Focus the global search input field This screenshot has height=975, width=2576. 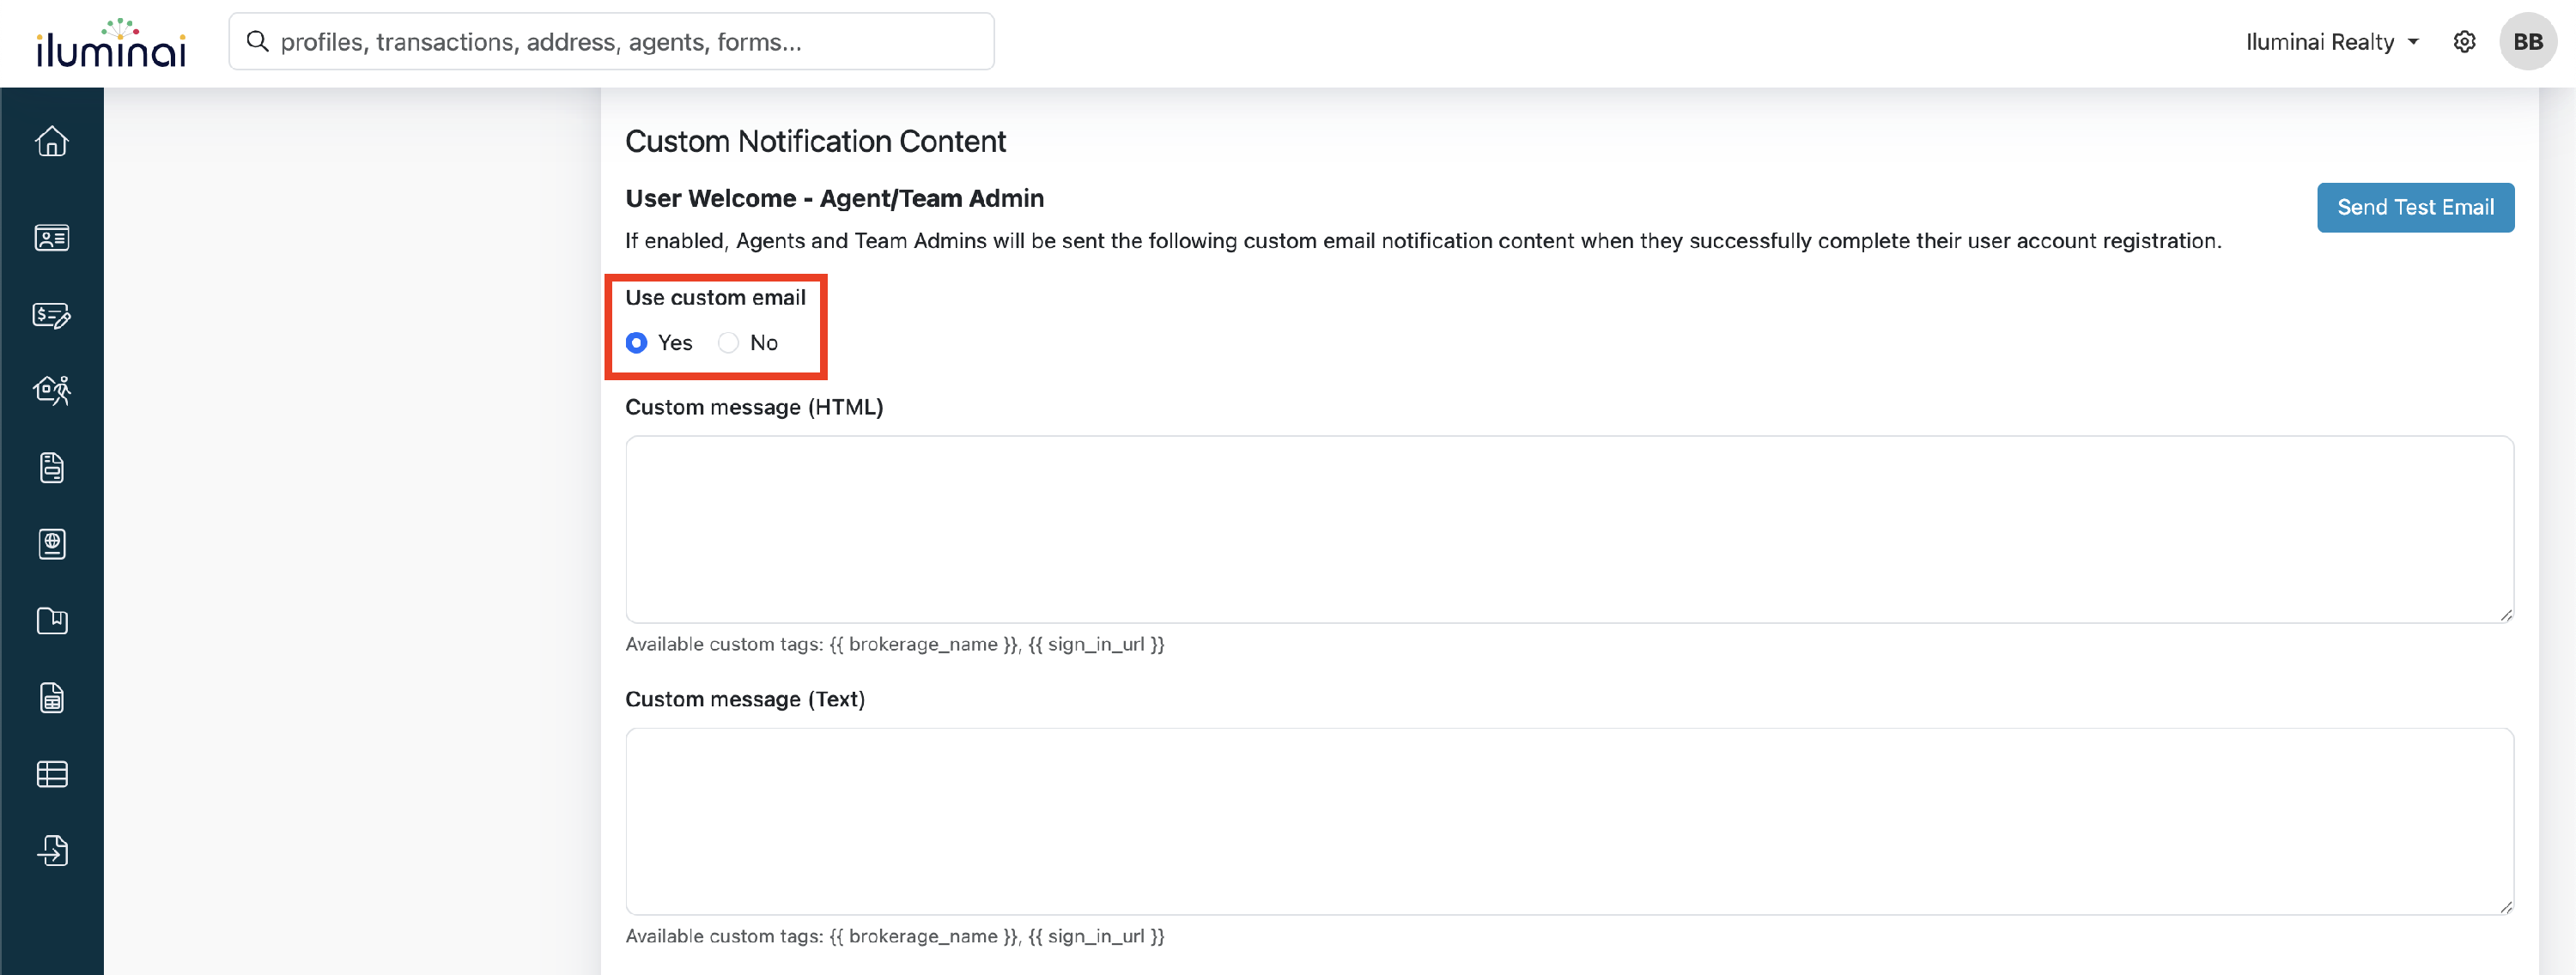point(612,42)
